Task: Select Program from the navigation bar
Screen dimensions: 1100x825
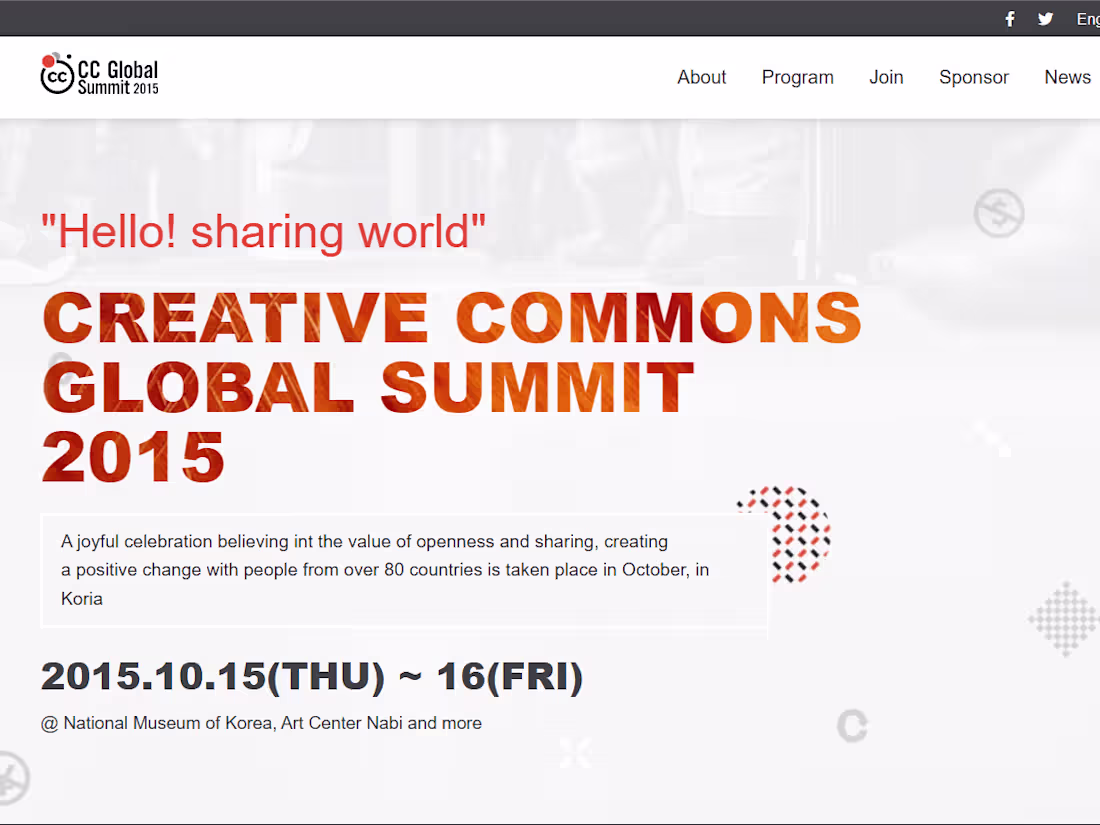Action: 797,77
